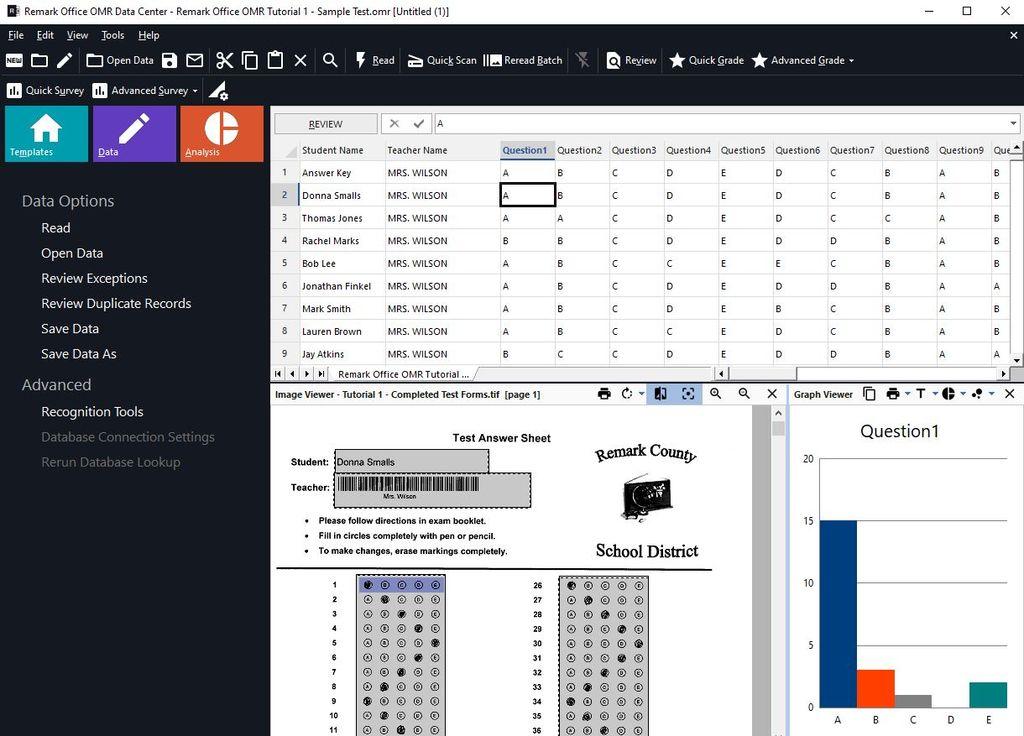The height and width of the screenshot is (736, 1024).
Task: Click the analysis settings gear icon
Action: [218, 91]
